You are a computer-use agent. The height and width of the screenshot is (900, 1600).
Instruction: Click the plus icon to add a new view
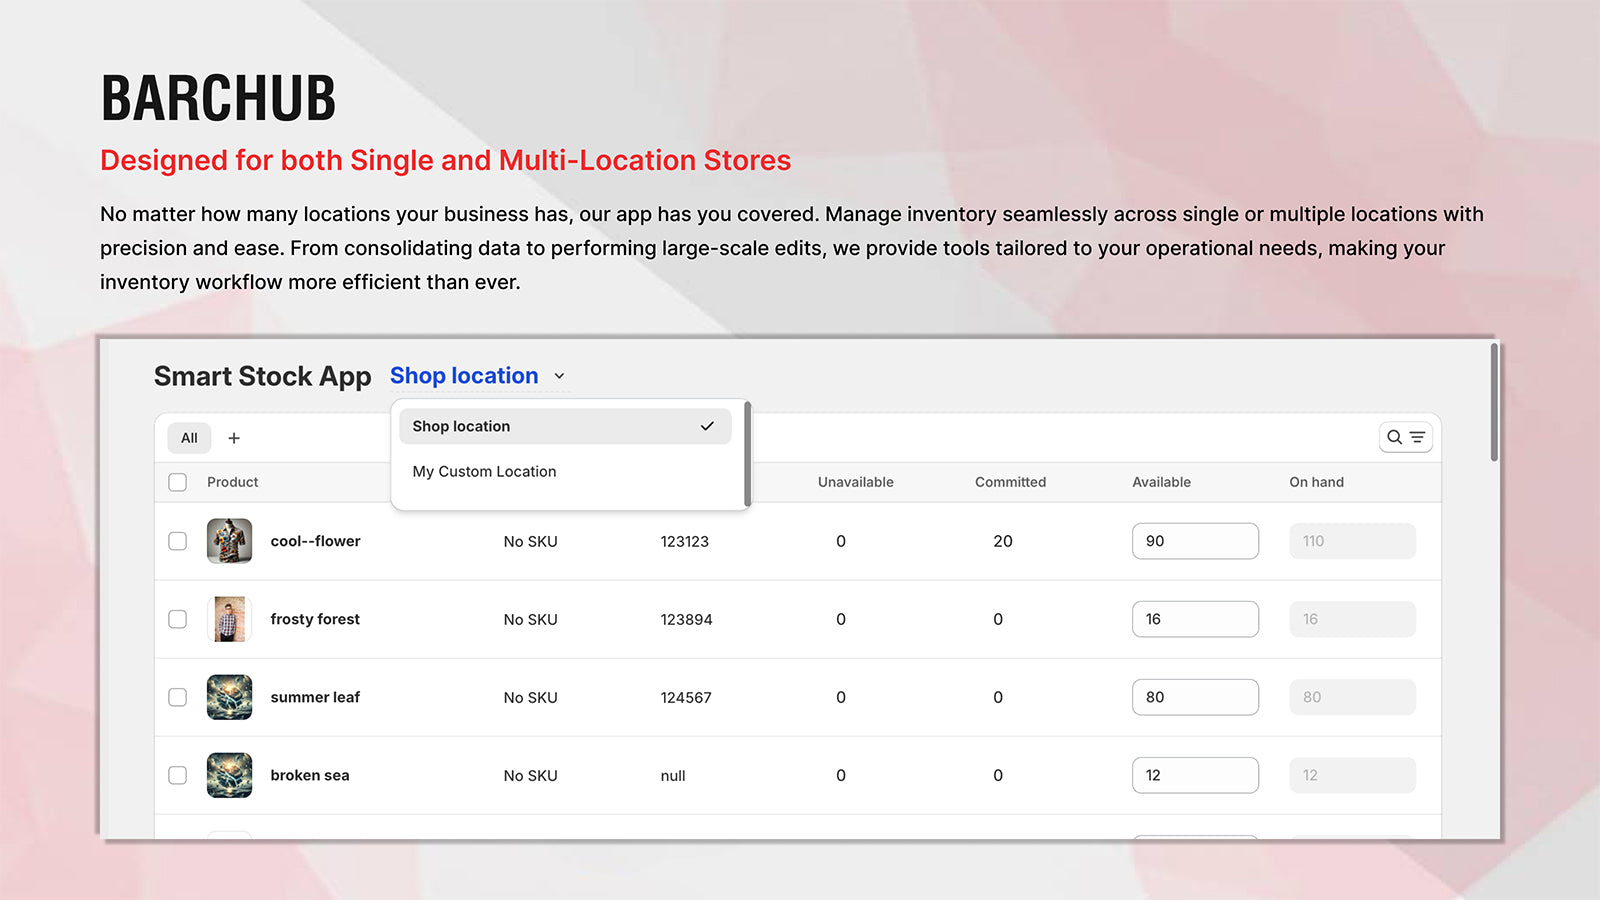[x=234, y=437]
